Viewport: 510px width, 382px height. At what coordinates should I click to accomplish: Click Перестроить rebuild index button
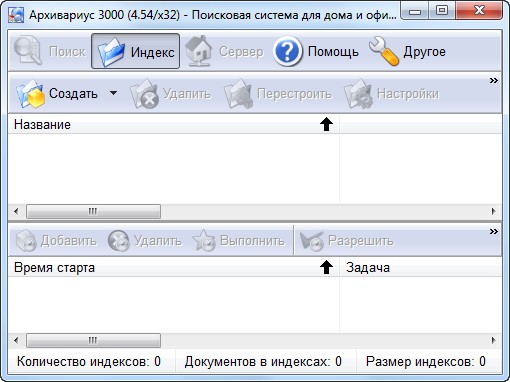pos(278,94)
